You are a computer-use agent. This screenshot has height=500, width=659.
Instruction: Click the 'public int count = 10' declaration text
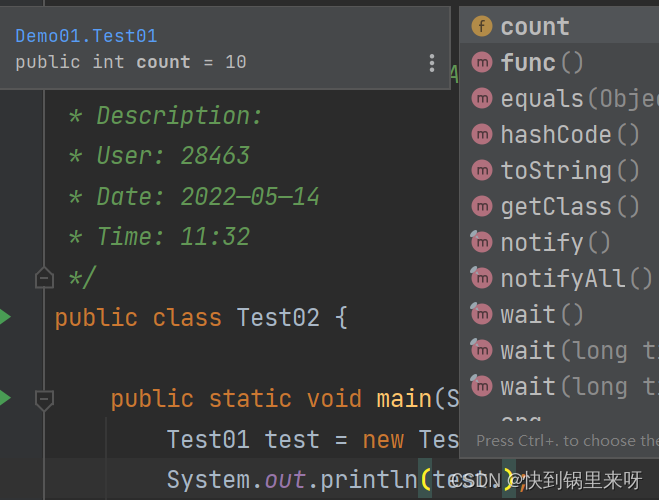(131, 62)
